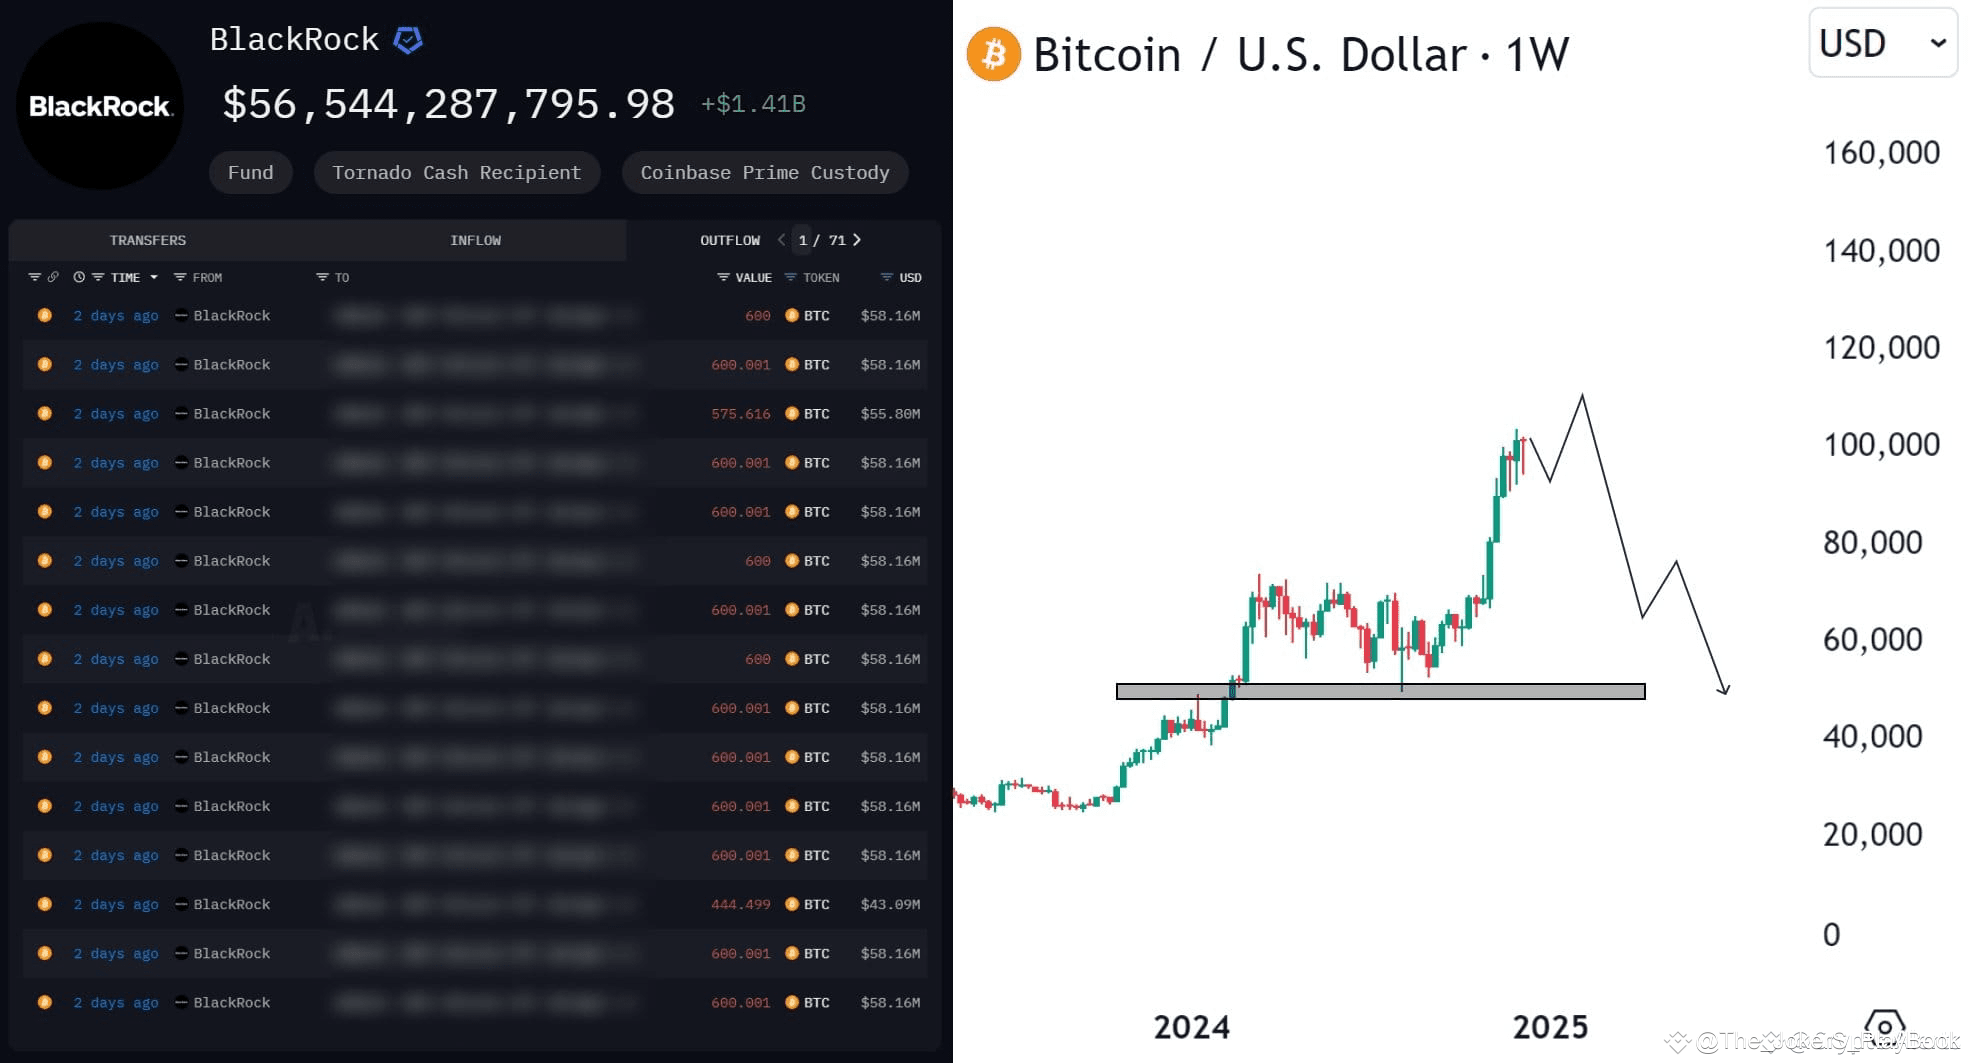Click the clock icon in the transfers header
The height and width of the screenshot is (1063, 1968).
[x=78, y=277]
